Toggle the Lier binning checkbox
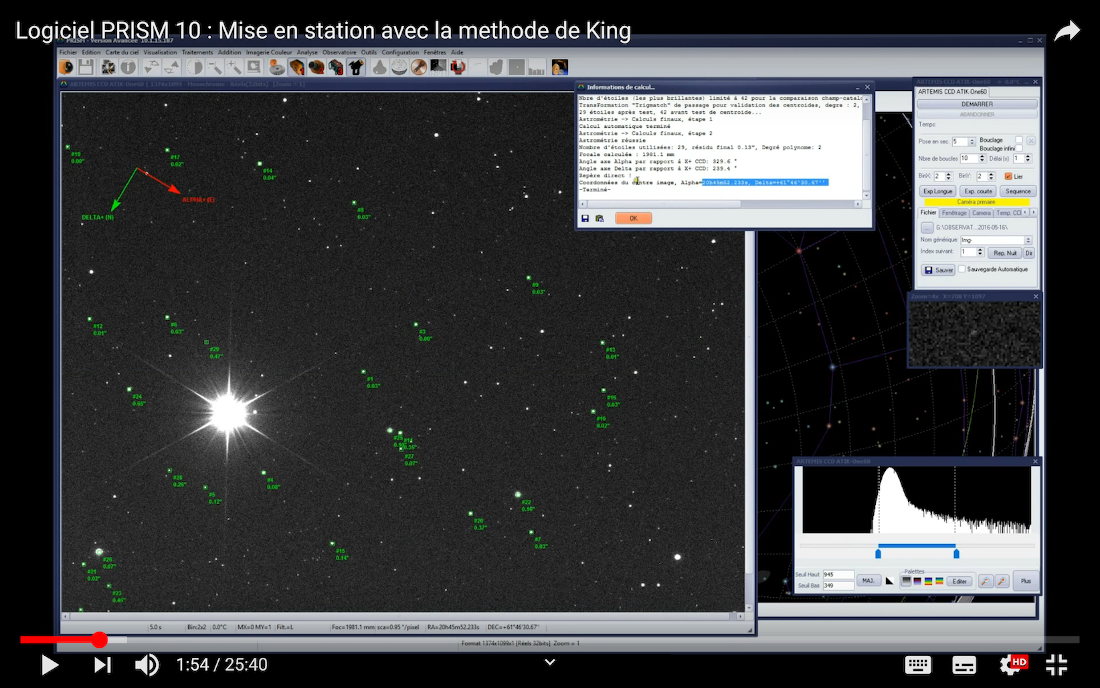 pyautogui.click(x=1008, y=176)
